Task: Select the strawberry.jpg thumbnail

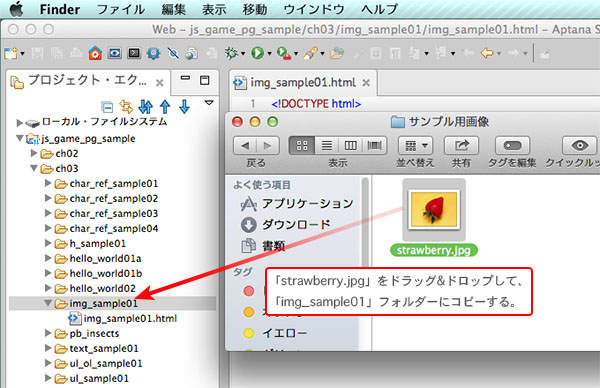Action: (x=434, y=210)
